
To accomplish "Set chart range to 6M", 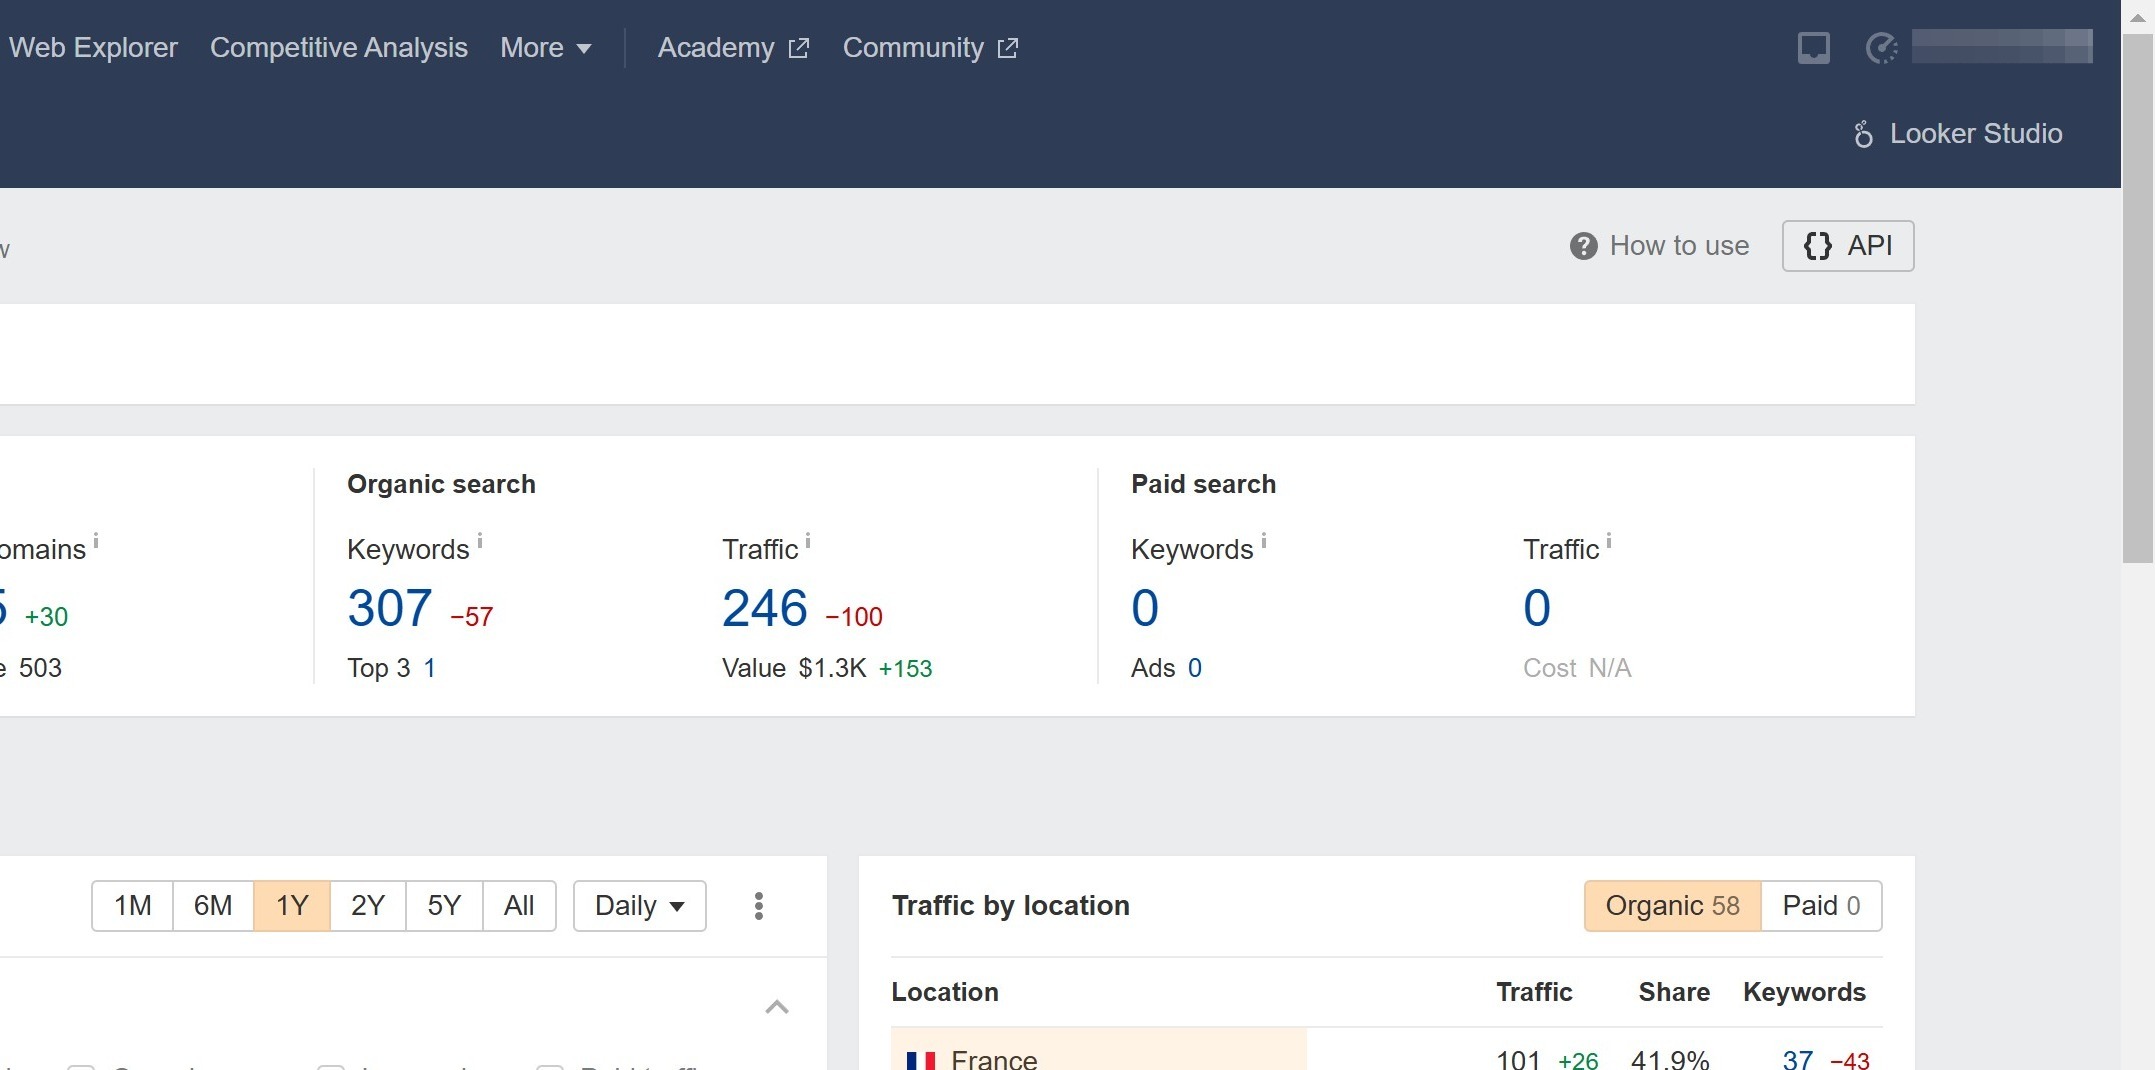I will [212, 906].
